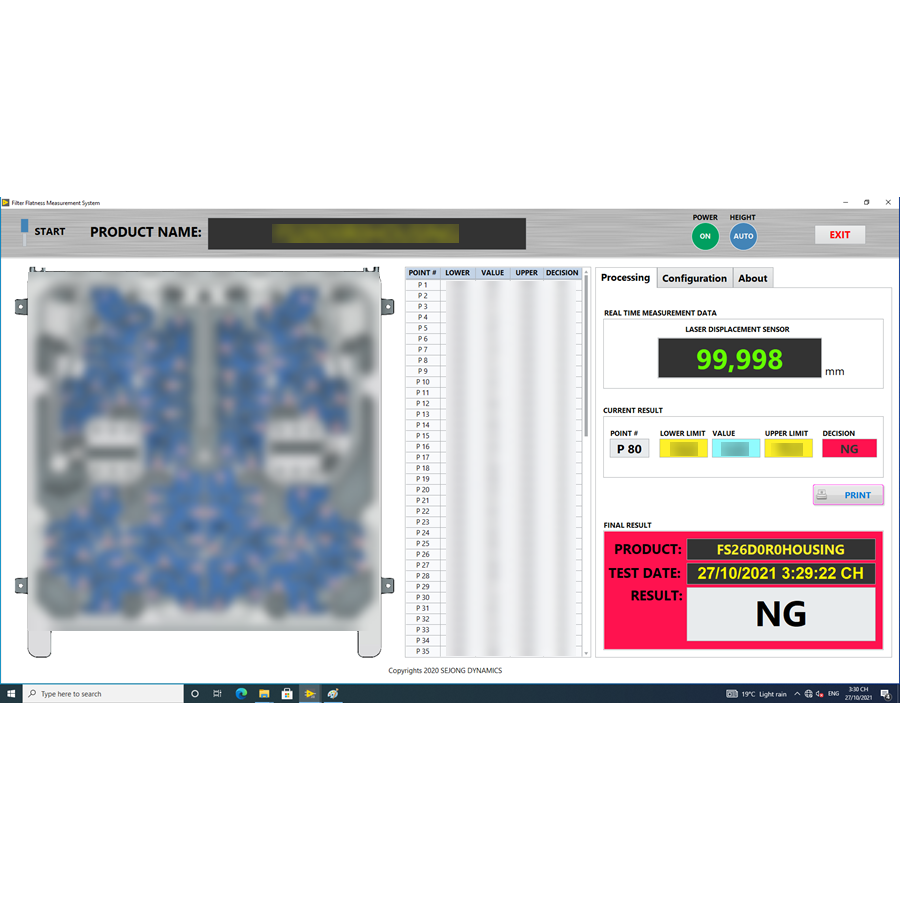This screenshot has height=900, width=900.
Task: Open the Windows Start menu
Action: coord(11,693)
